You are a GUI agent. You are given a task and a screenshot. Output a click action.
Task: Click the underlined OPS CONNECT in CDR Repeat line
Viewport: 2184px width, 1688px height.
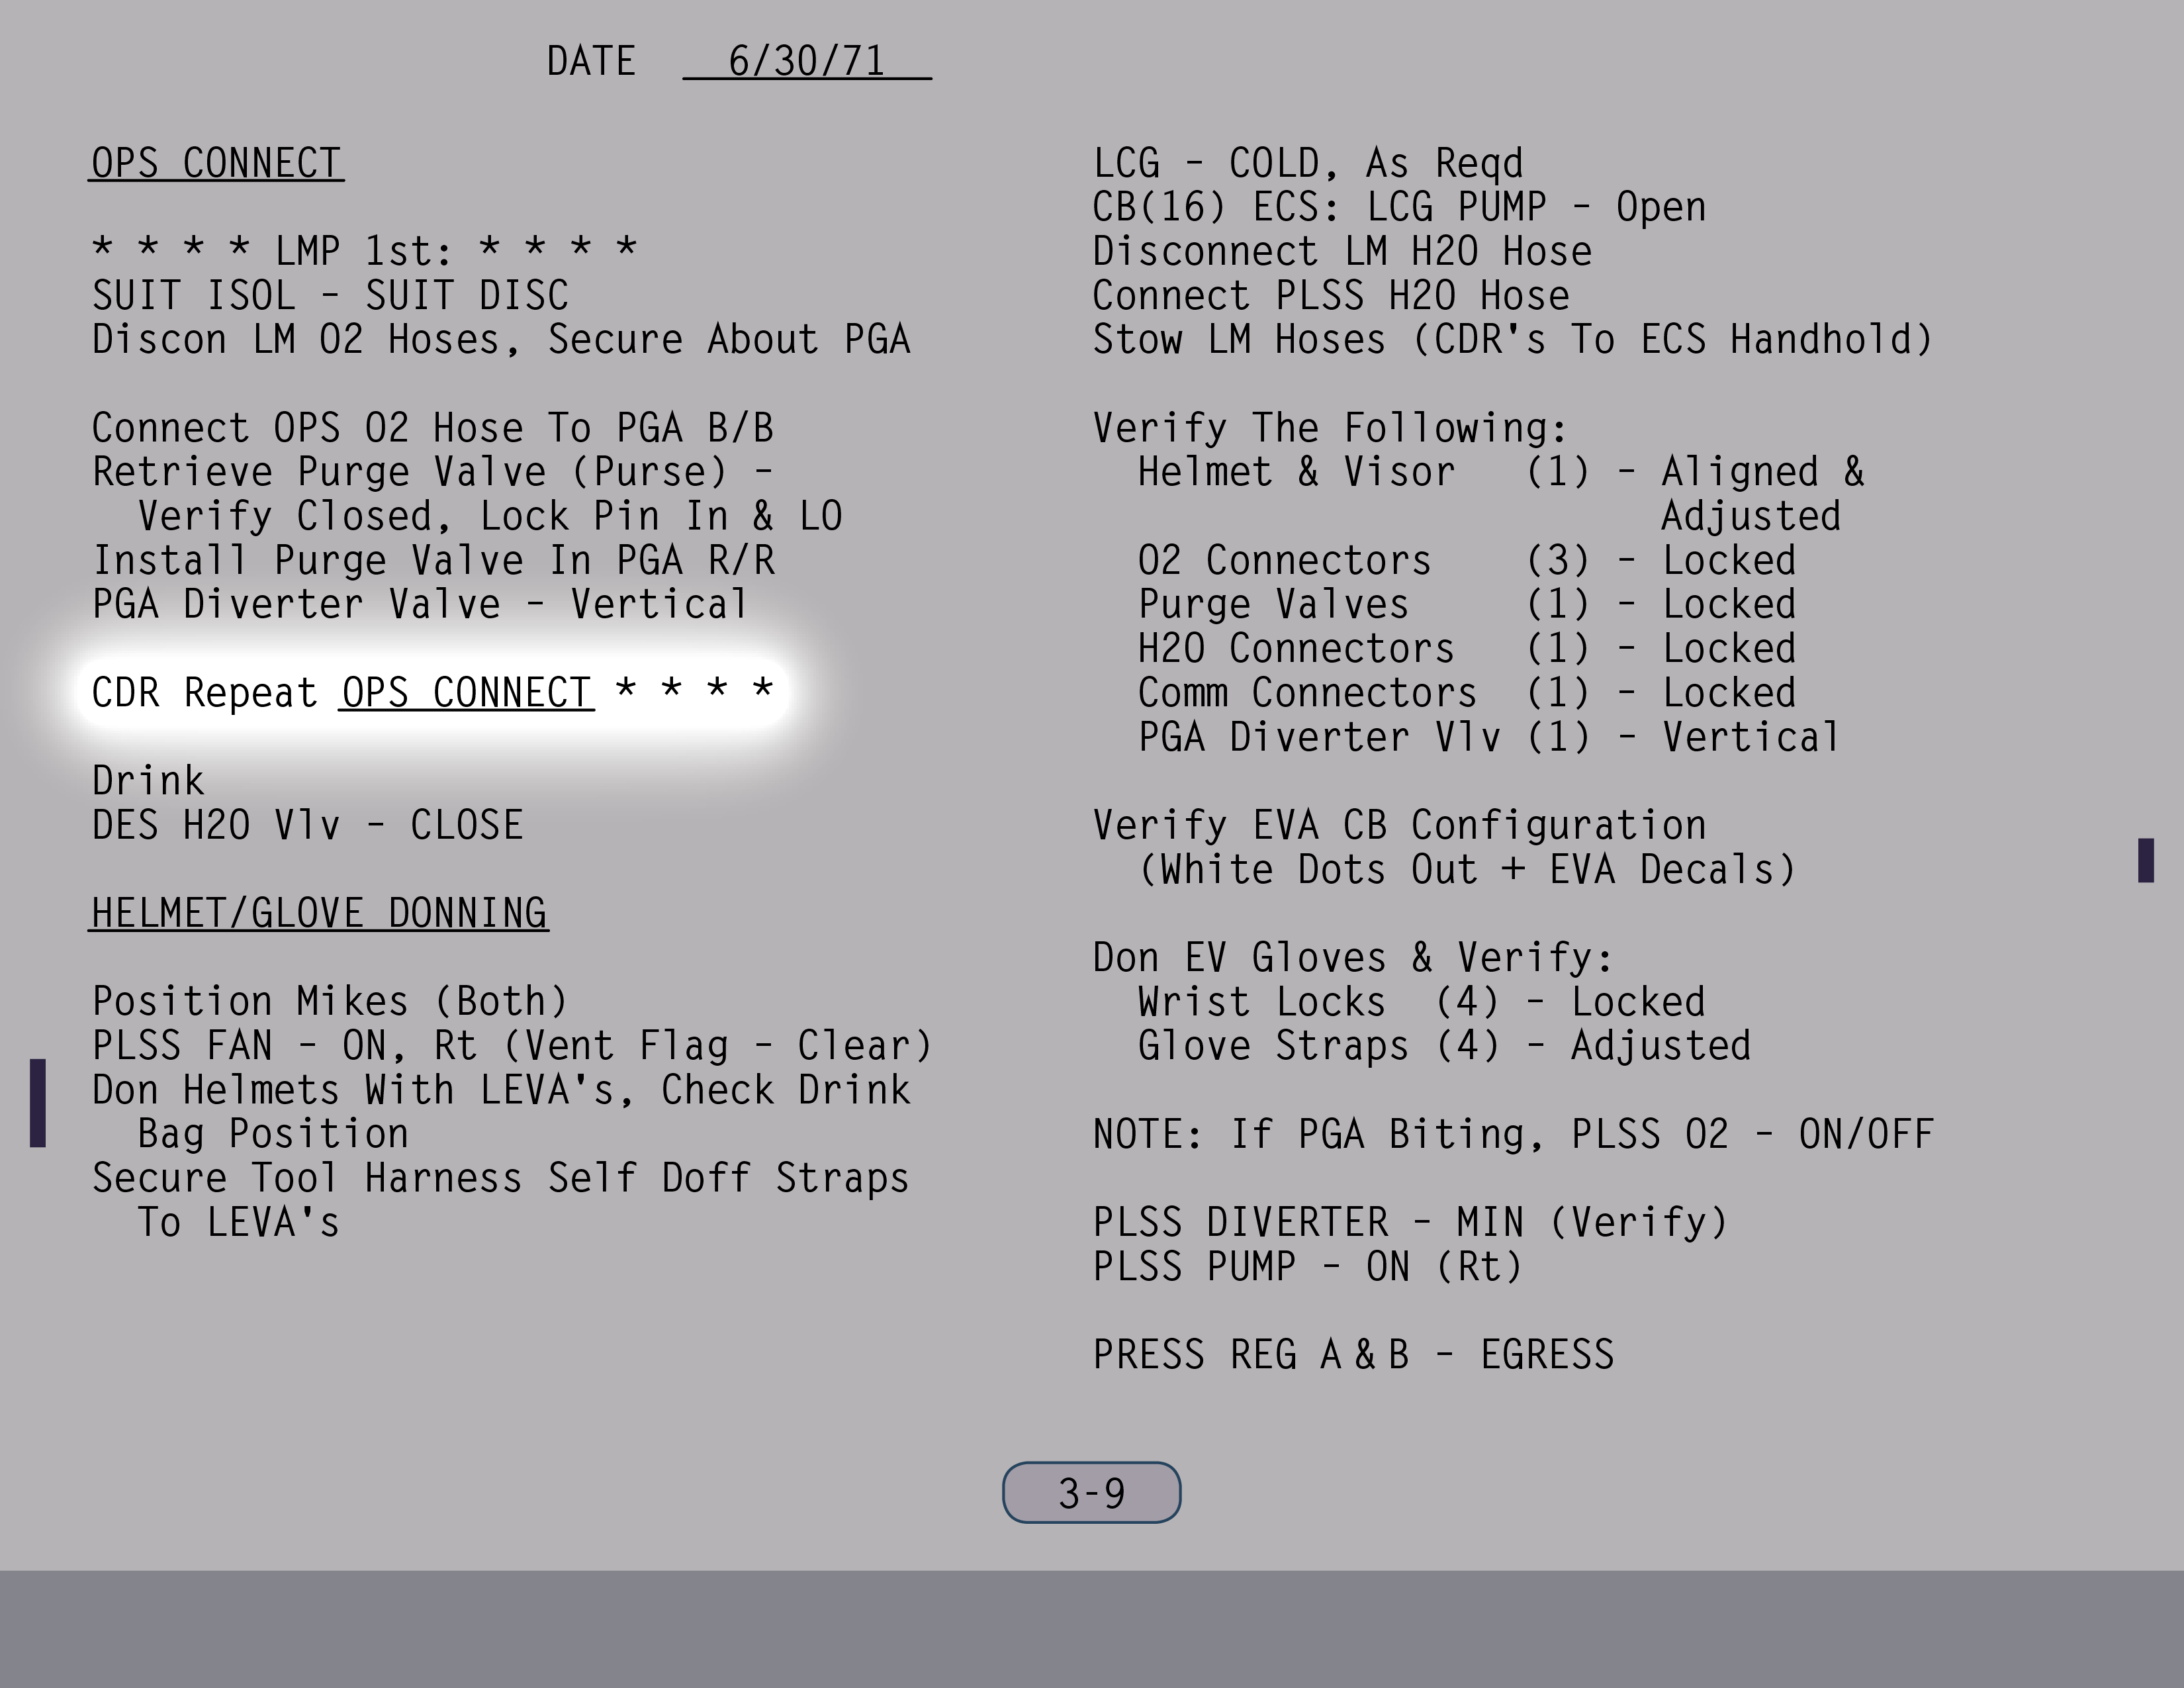coord(466,693)
